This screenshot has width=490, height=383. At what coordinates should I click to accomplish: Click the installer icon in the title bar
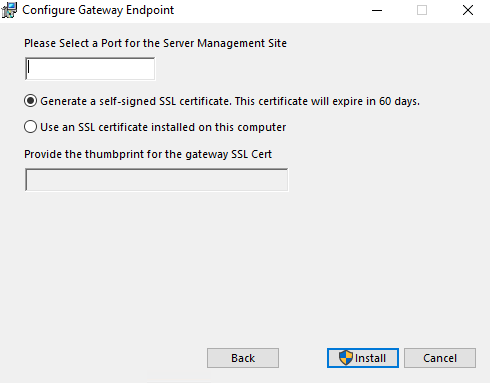pyautogui.click(x=9, y=10)
